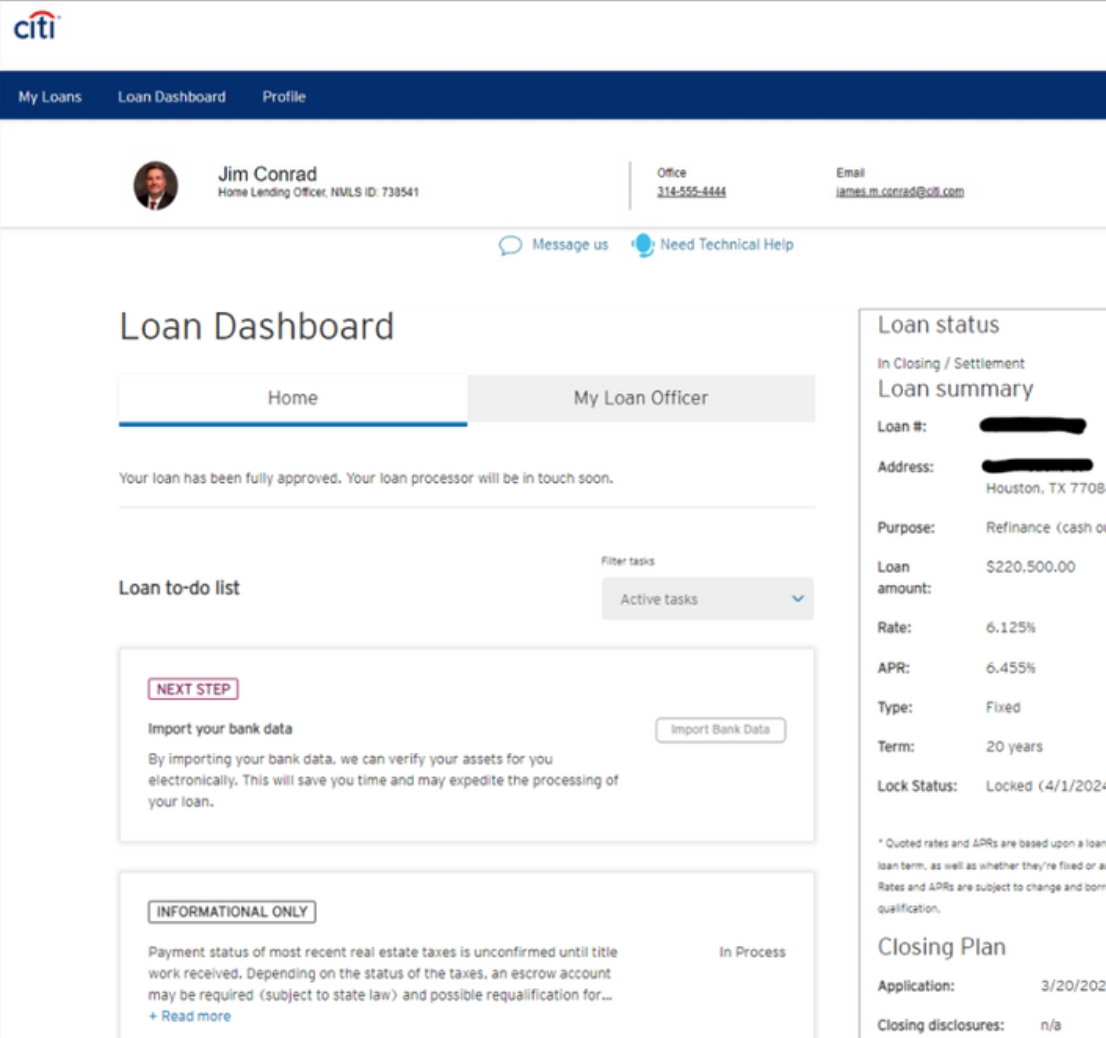1106x1038 pixels.
Task: Click the technical help headset icon
Action: [x=643, y=245]
